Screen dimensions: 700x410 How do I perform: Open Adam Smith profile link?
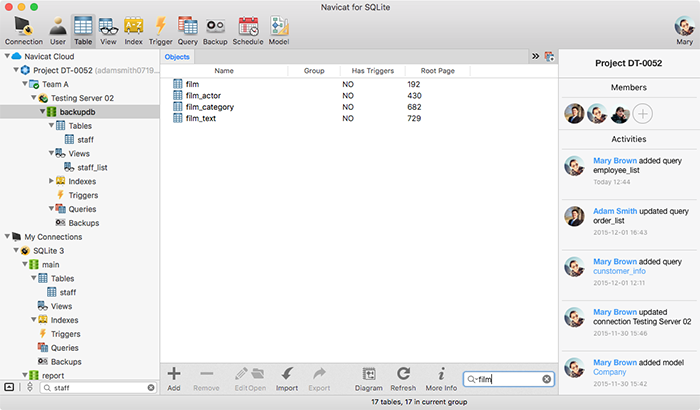tap(615, 211)
